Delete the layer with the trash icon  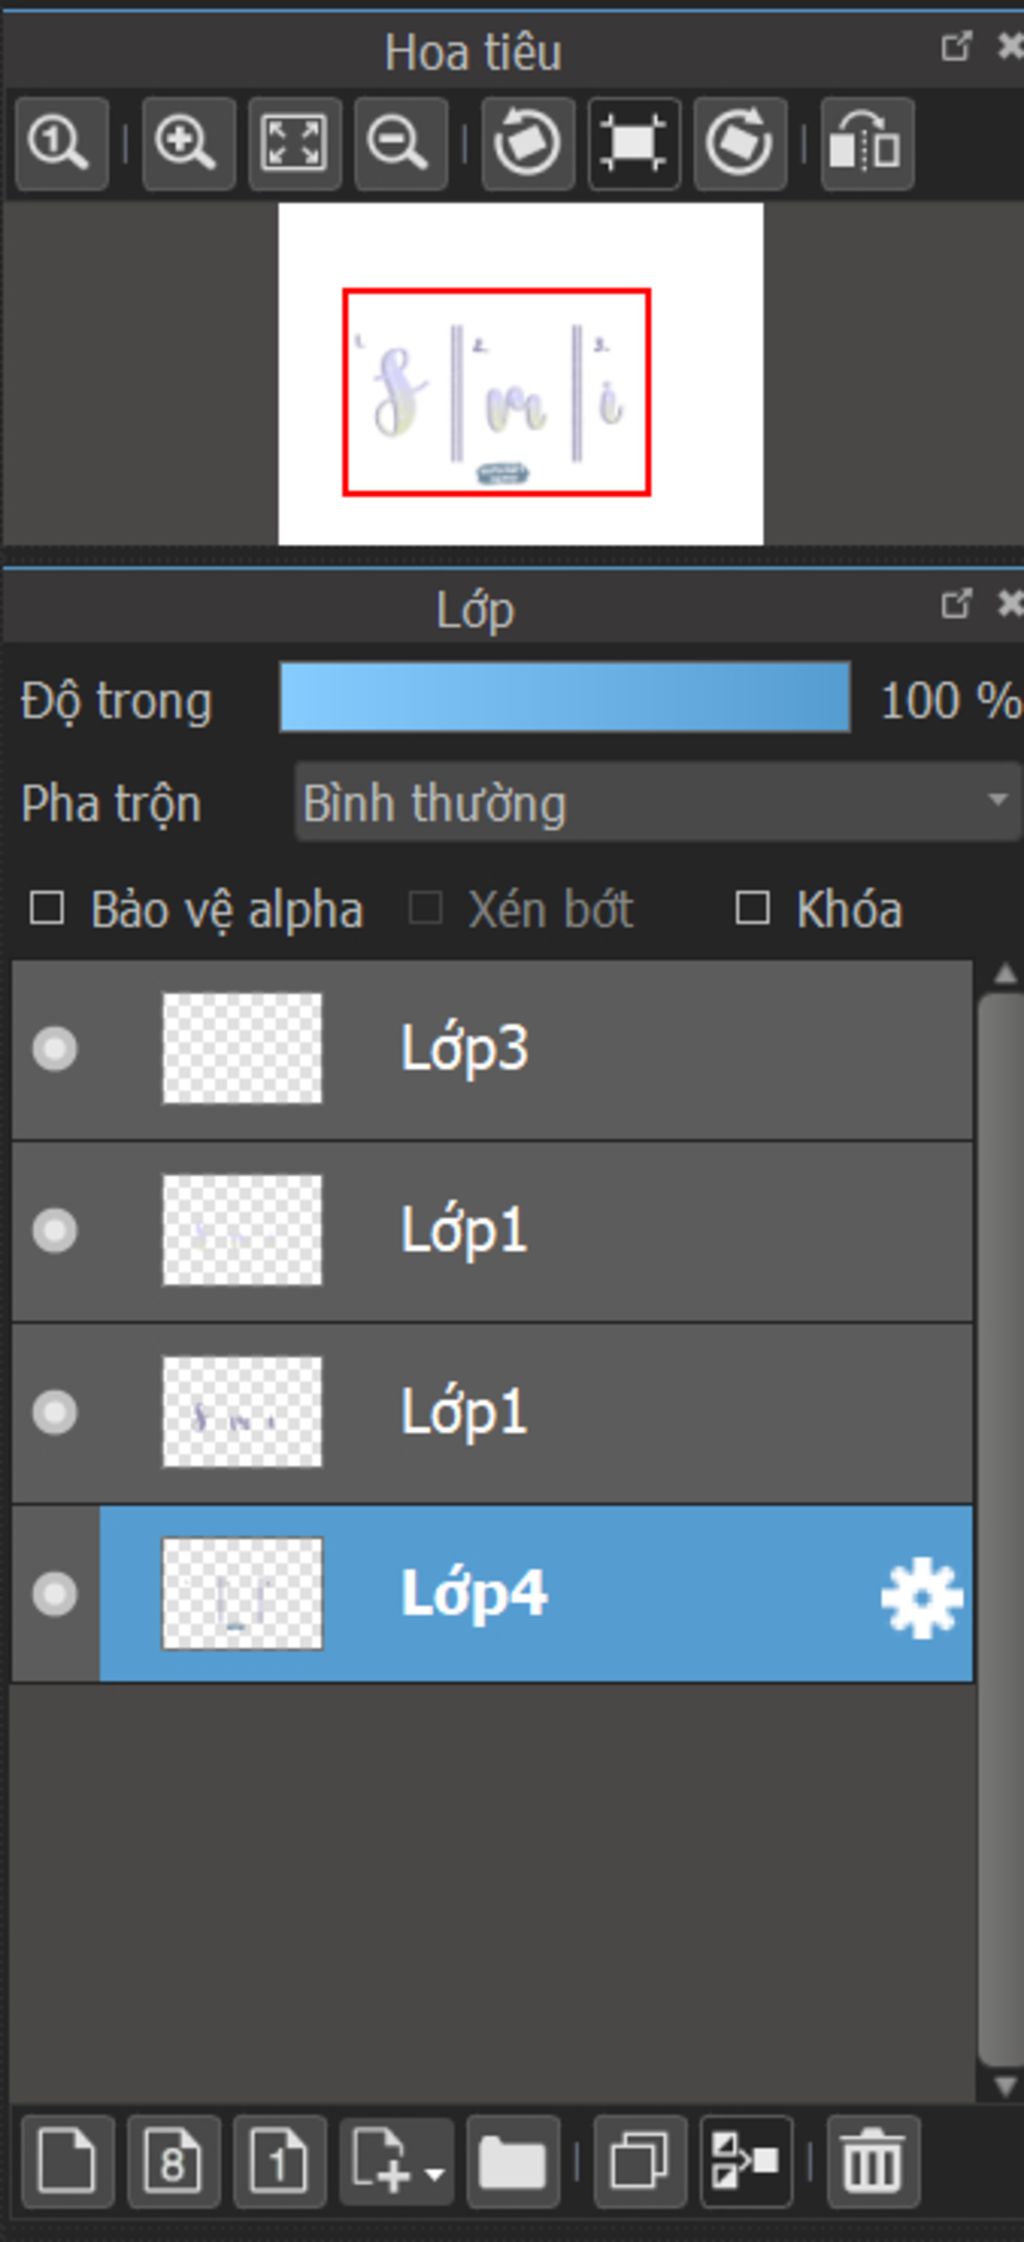[x=872, y=2162]
